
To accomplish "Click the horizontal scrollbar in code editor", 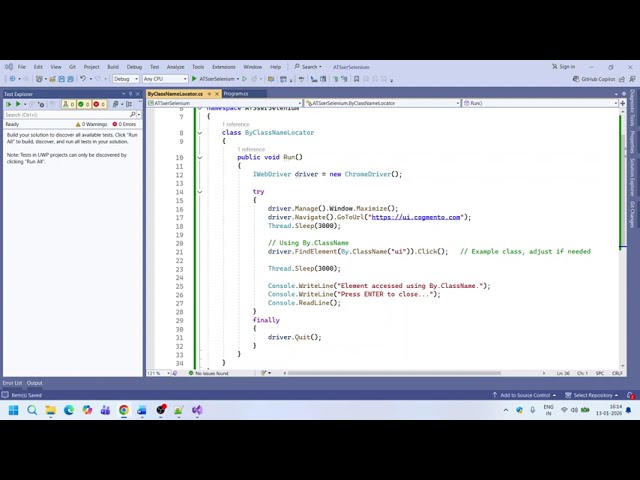I will tap(394, 373).
